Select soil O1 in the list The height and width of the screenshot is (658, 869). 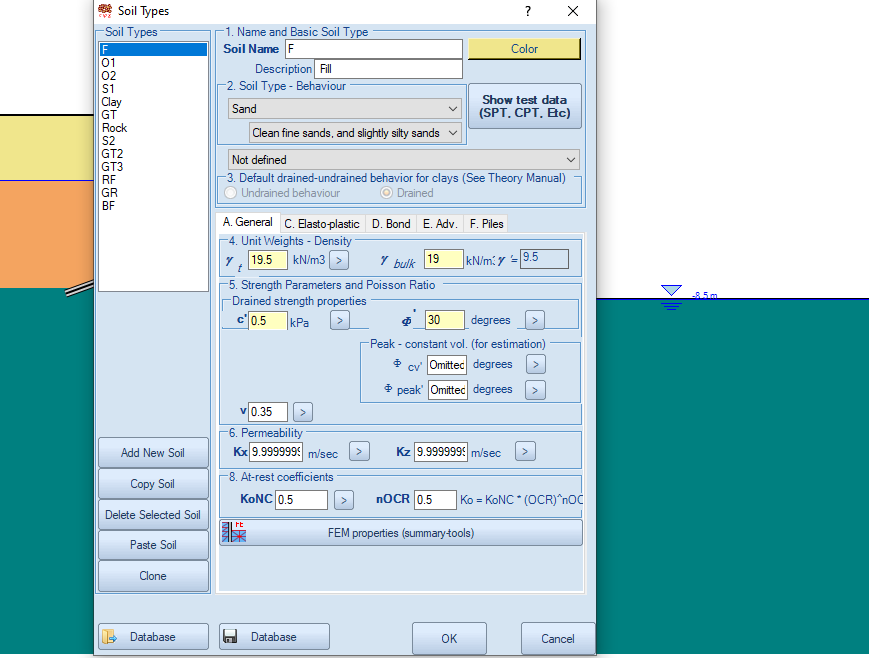[x=153, y=63]
